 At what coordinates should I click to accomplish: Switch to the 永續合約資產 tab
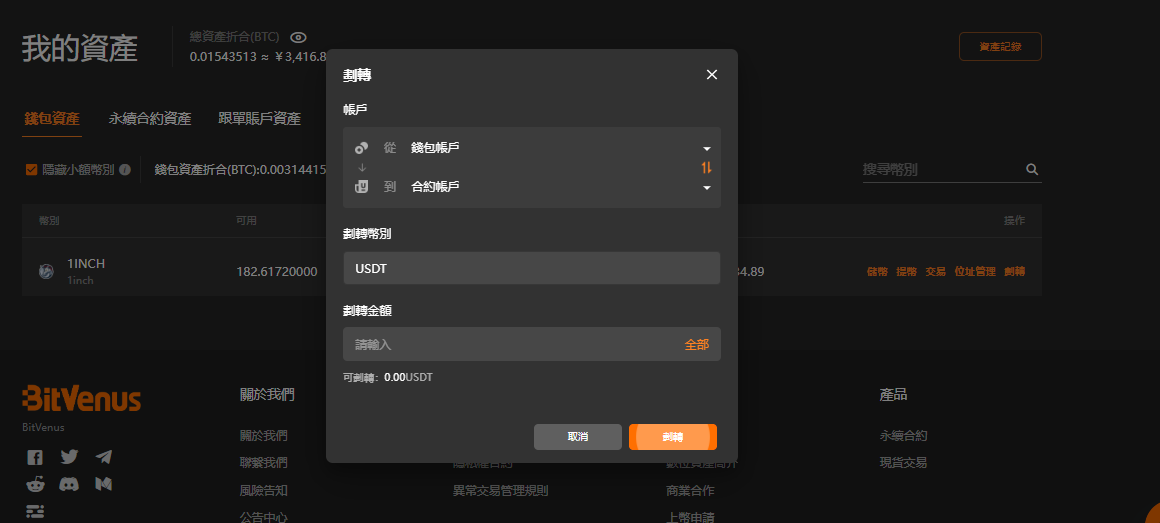tap(150, 118)
